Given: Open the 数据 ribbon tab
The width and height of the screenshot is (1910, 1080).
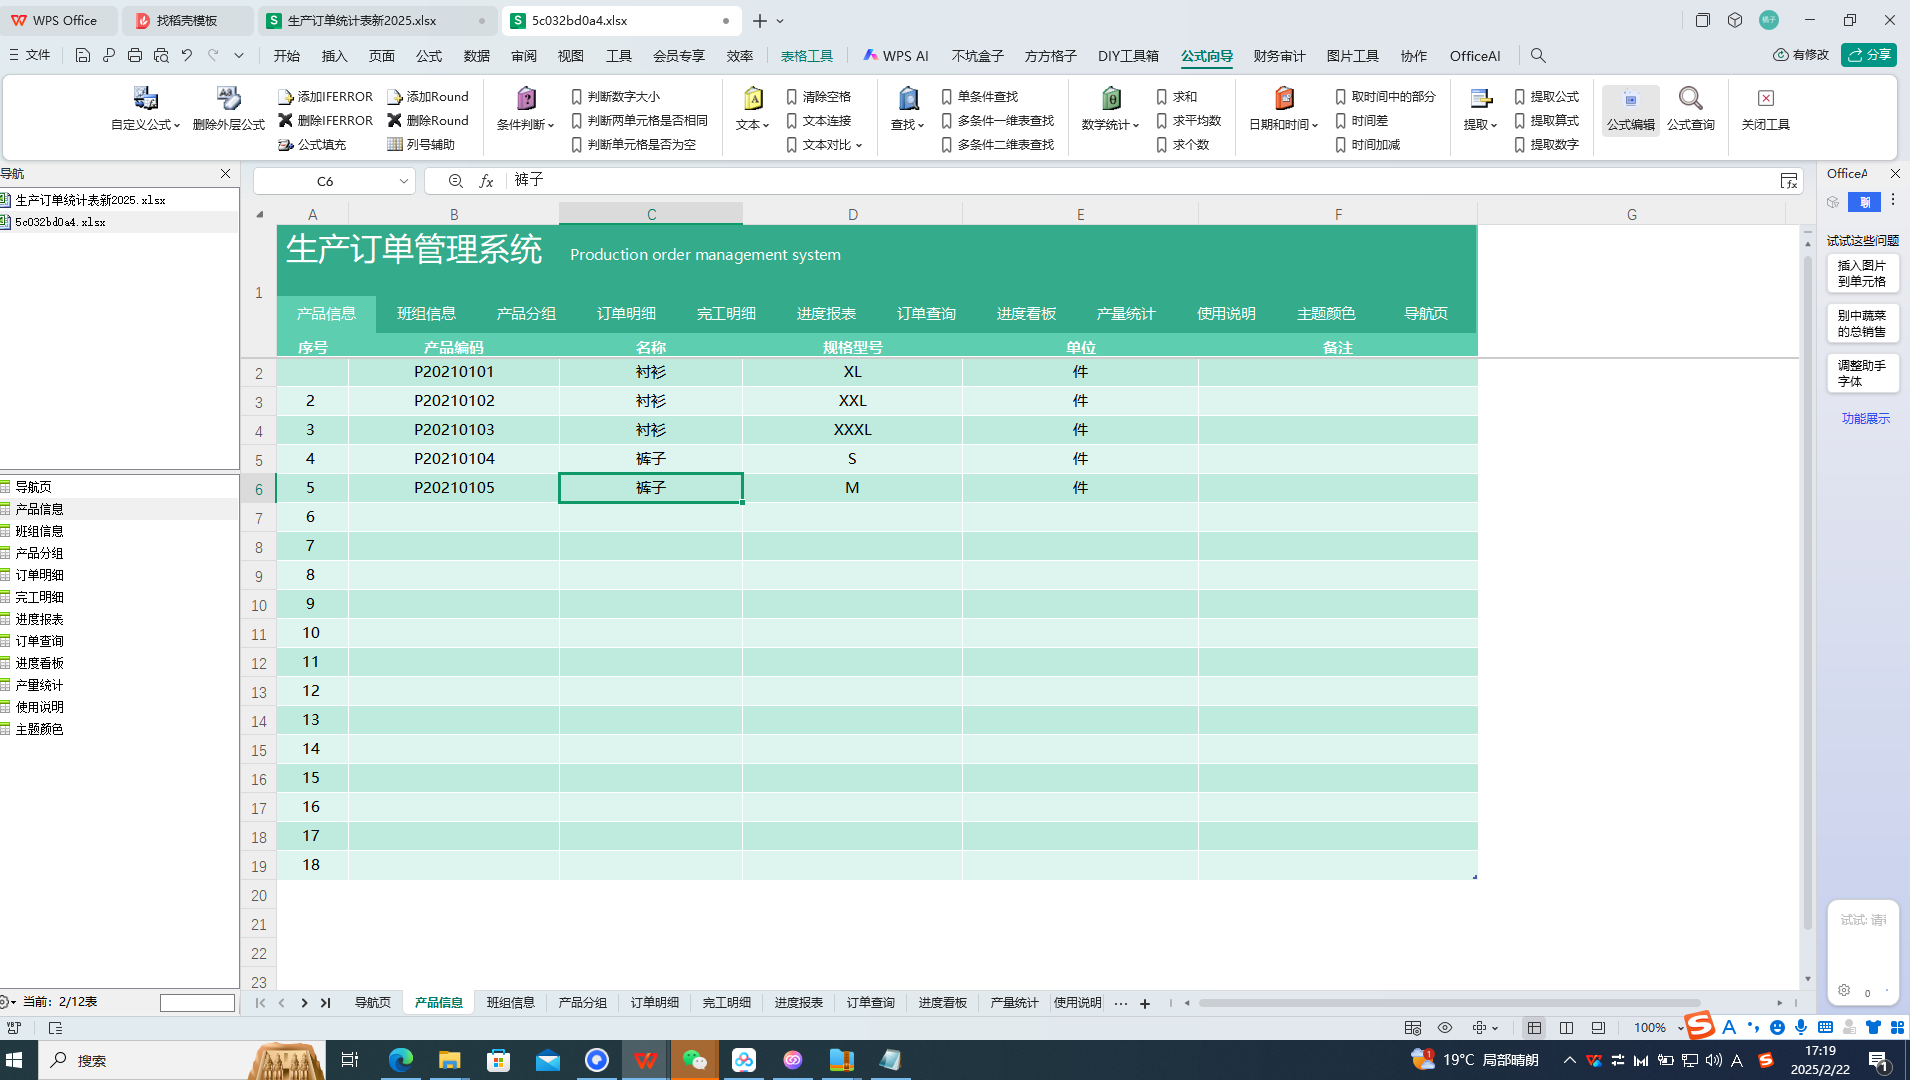Looking at the screenshot, I should 477,56.
